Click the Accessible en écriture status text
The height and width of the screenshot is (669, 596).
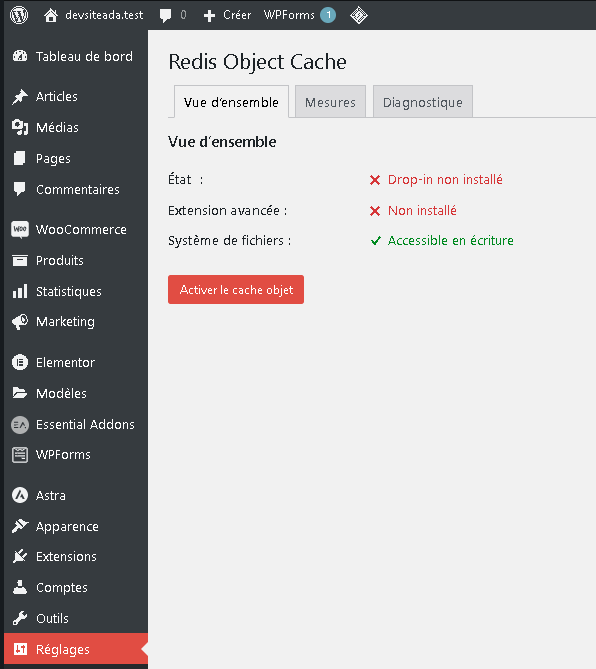pos(451,241)
